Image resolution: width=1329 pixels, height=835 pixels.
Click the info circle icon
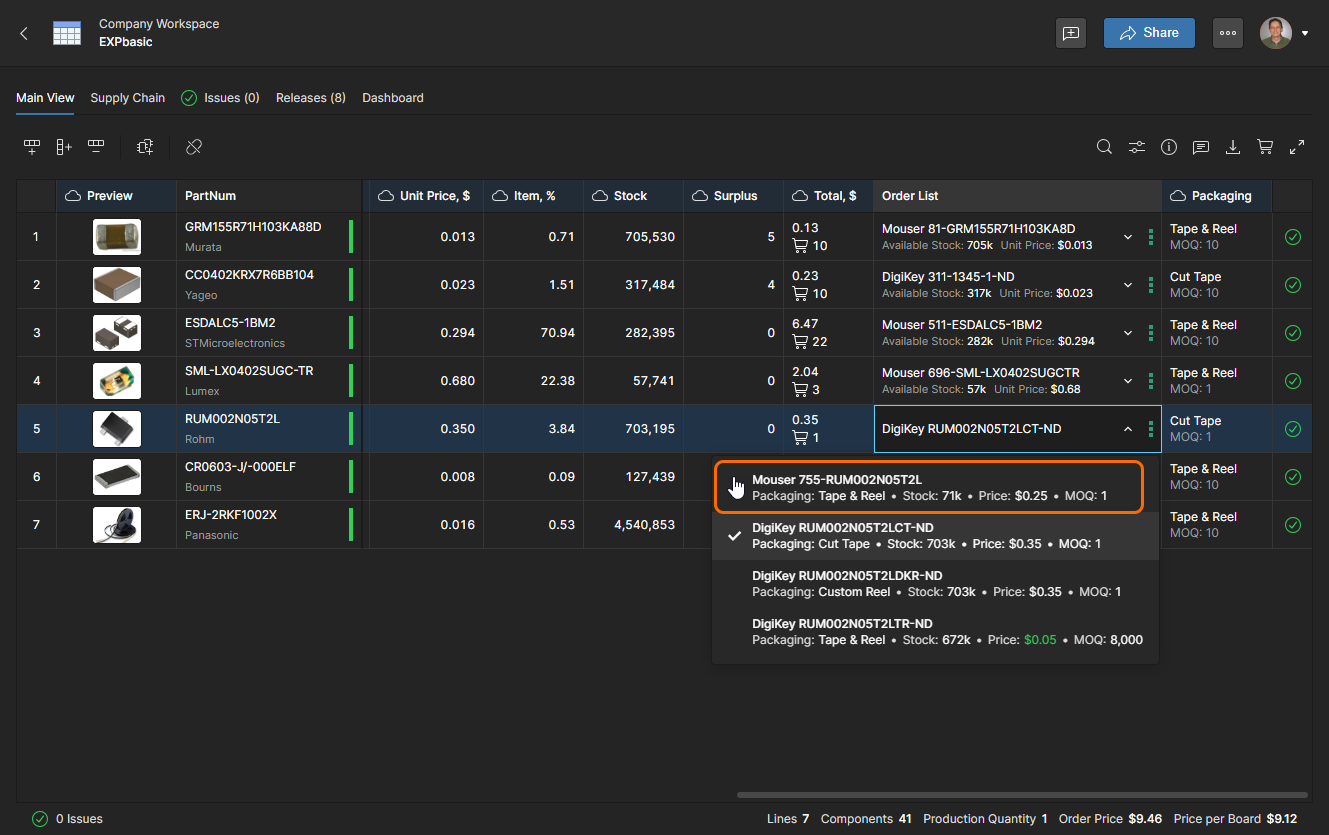1169,147
